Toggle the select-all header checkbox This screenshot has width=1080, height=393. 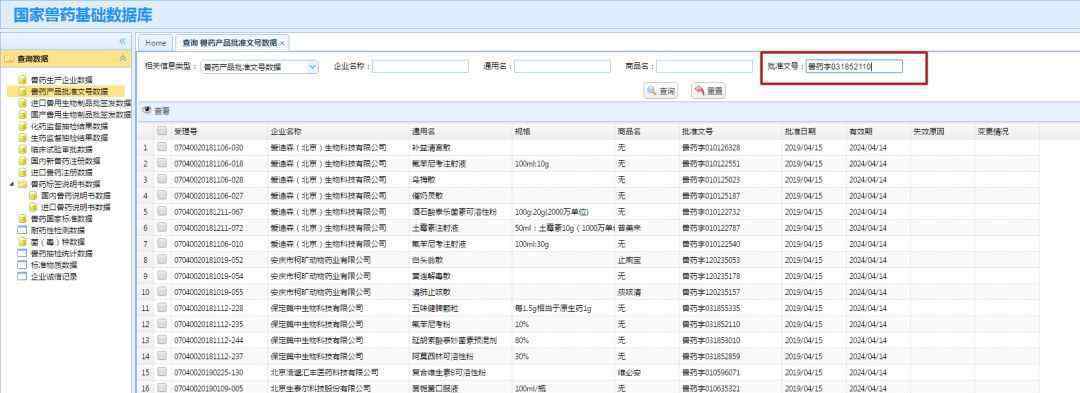pos(162,131)
